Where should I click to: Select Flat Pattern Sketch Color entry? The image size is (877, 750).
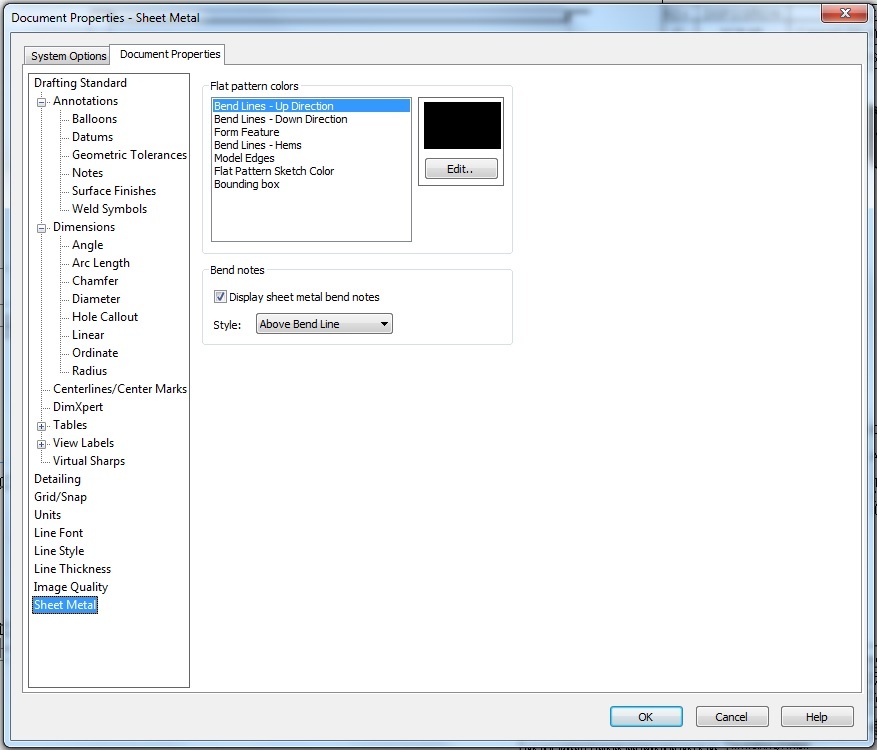pyautogui.click(x=311, y=171)
